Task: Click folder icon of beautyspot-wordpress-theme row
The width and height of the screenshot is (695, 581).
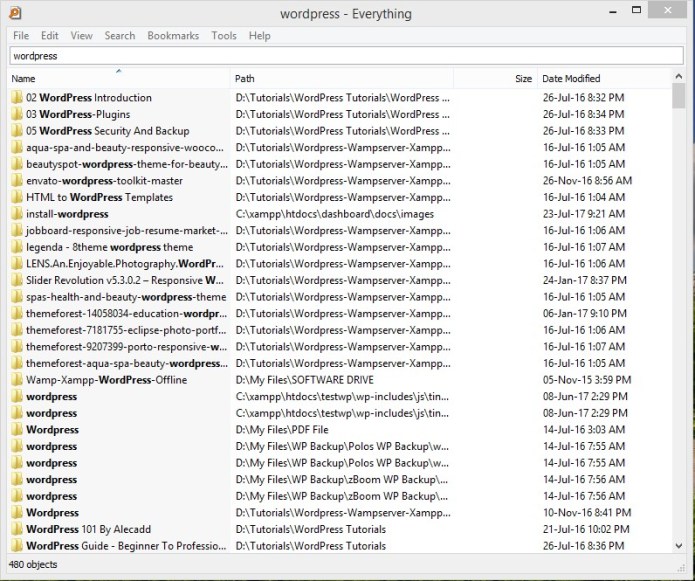Action: [17, 164]
